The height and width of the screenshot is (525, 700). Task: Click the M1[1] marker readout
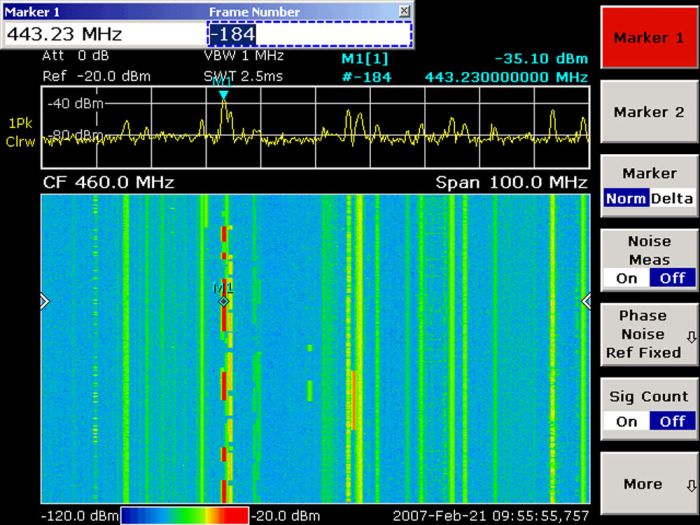point(365,59)
